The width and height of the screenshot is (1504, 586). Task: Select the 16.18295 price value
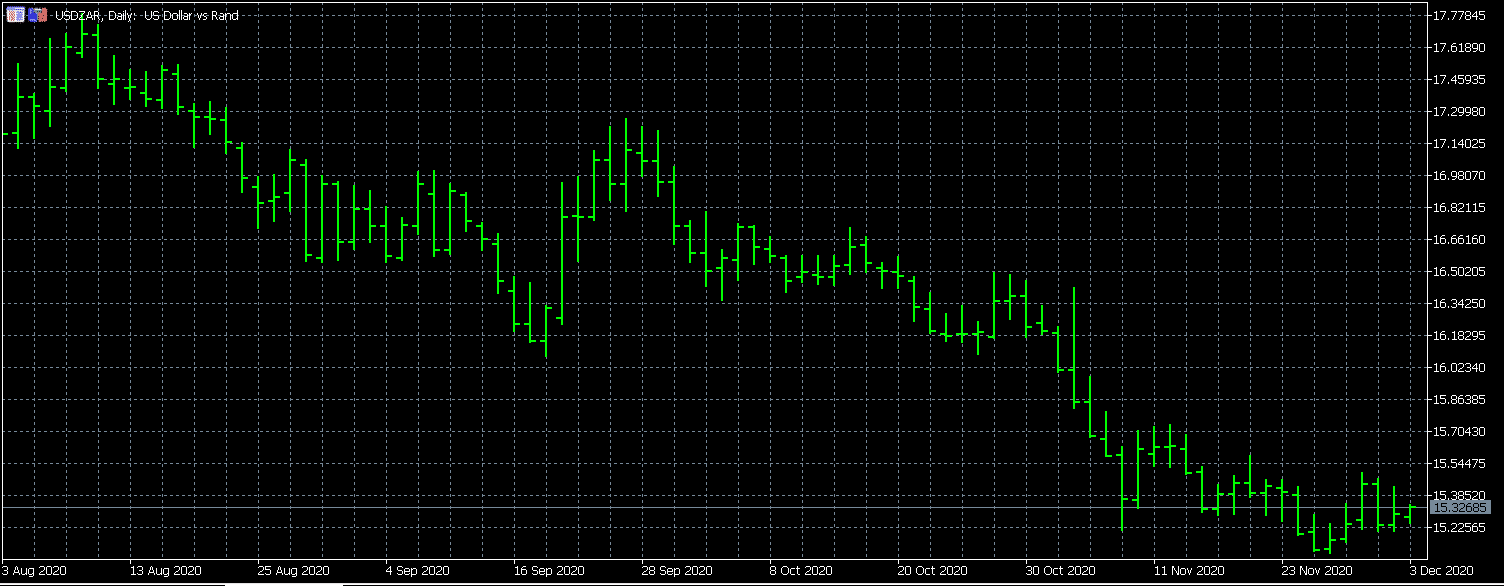[1458, 335]
